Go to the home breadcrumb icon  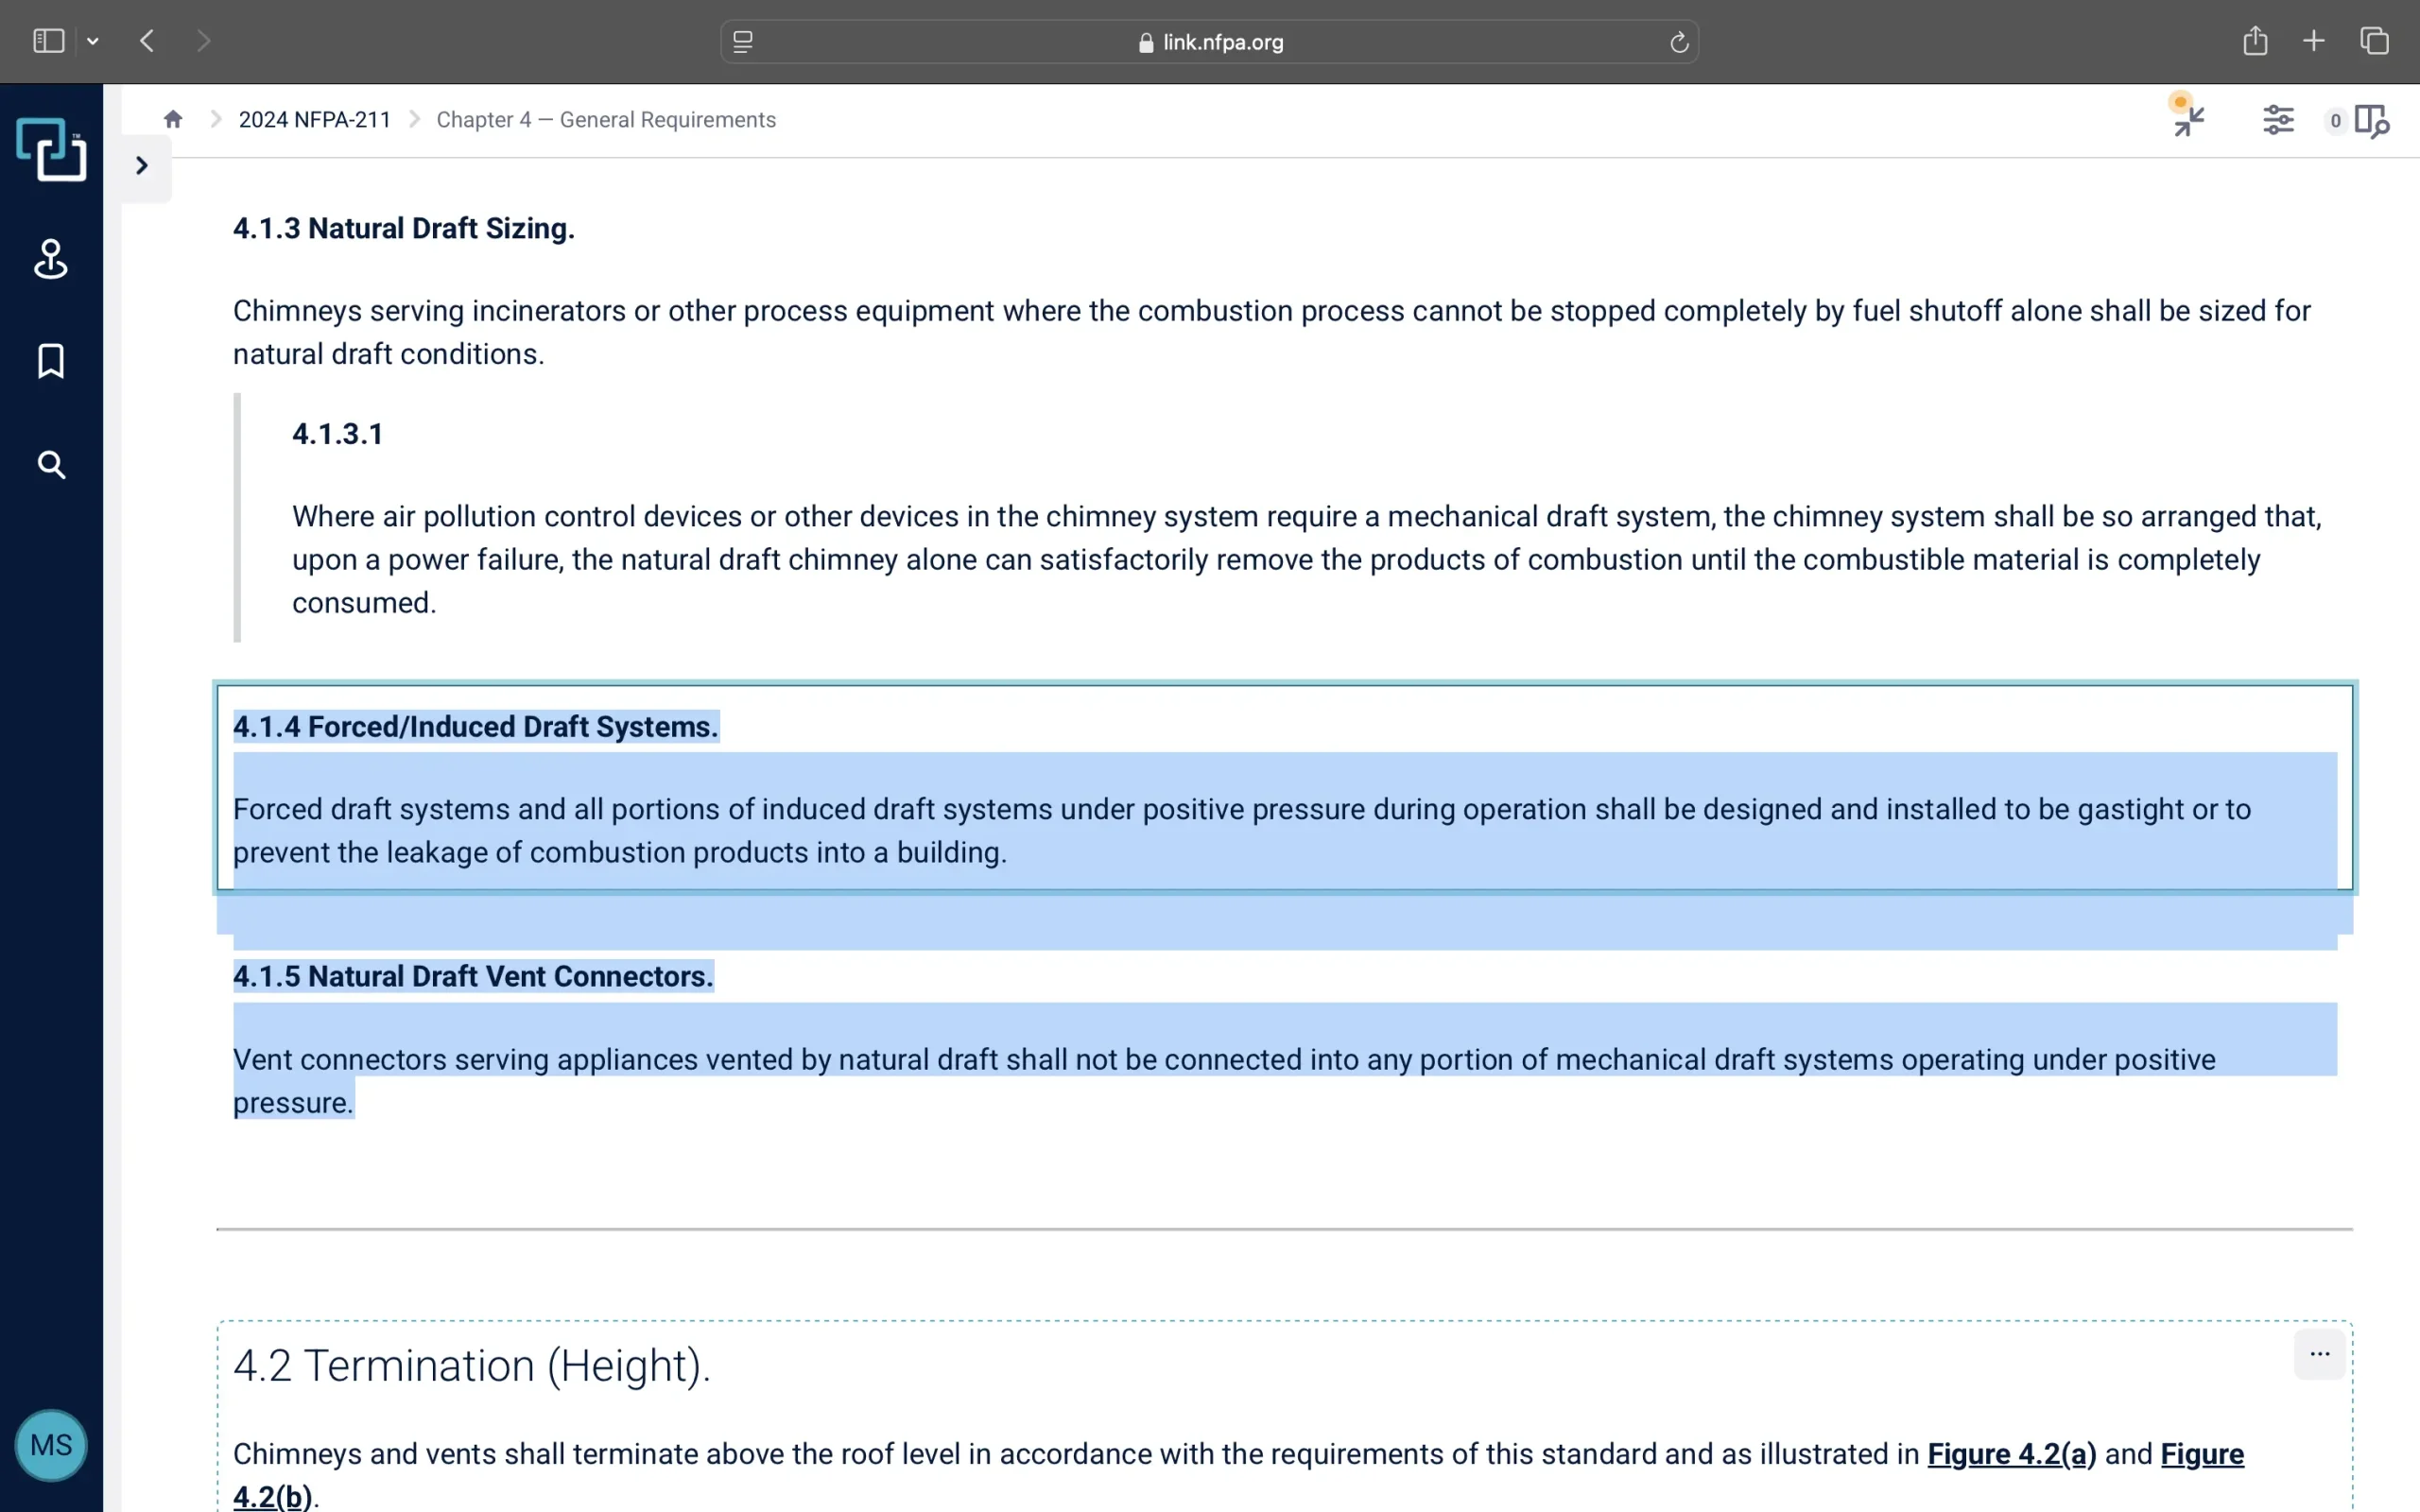pyautogui.click(x=173, y=119)
